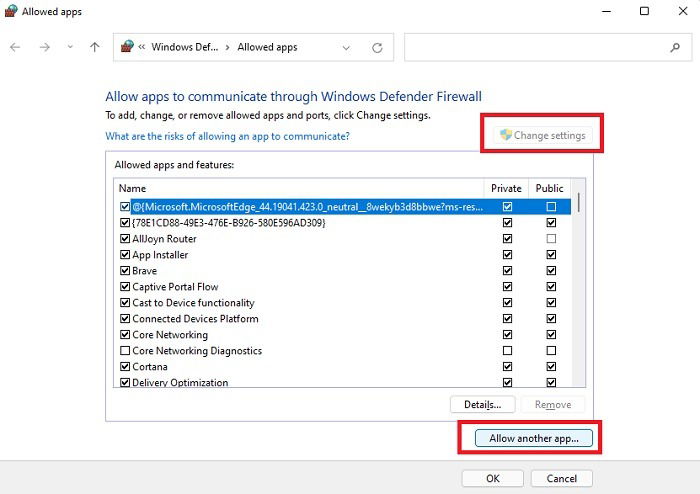Uncheck the App Installer enable checkbox
Image resolution: width=700 pixels, height=494 pixels.
click(x=125, y=255)
